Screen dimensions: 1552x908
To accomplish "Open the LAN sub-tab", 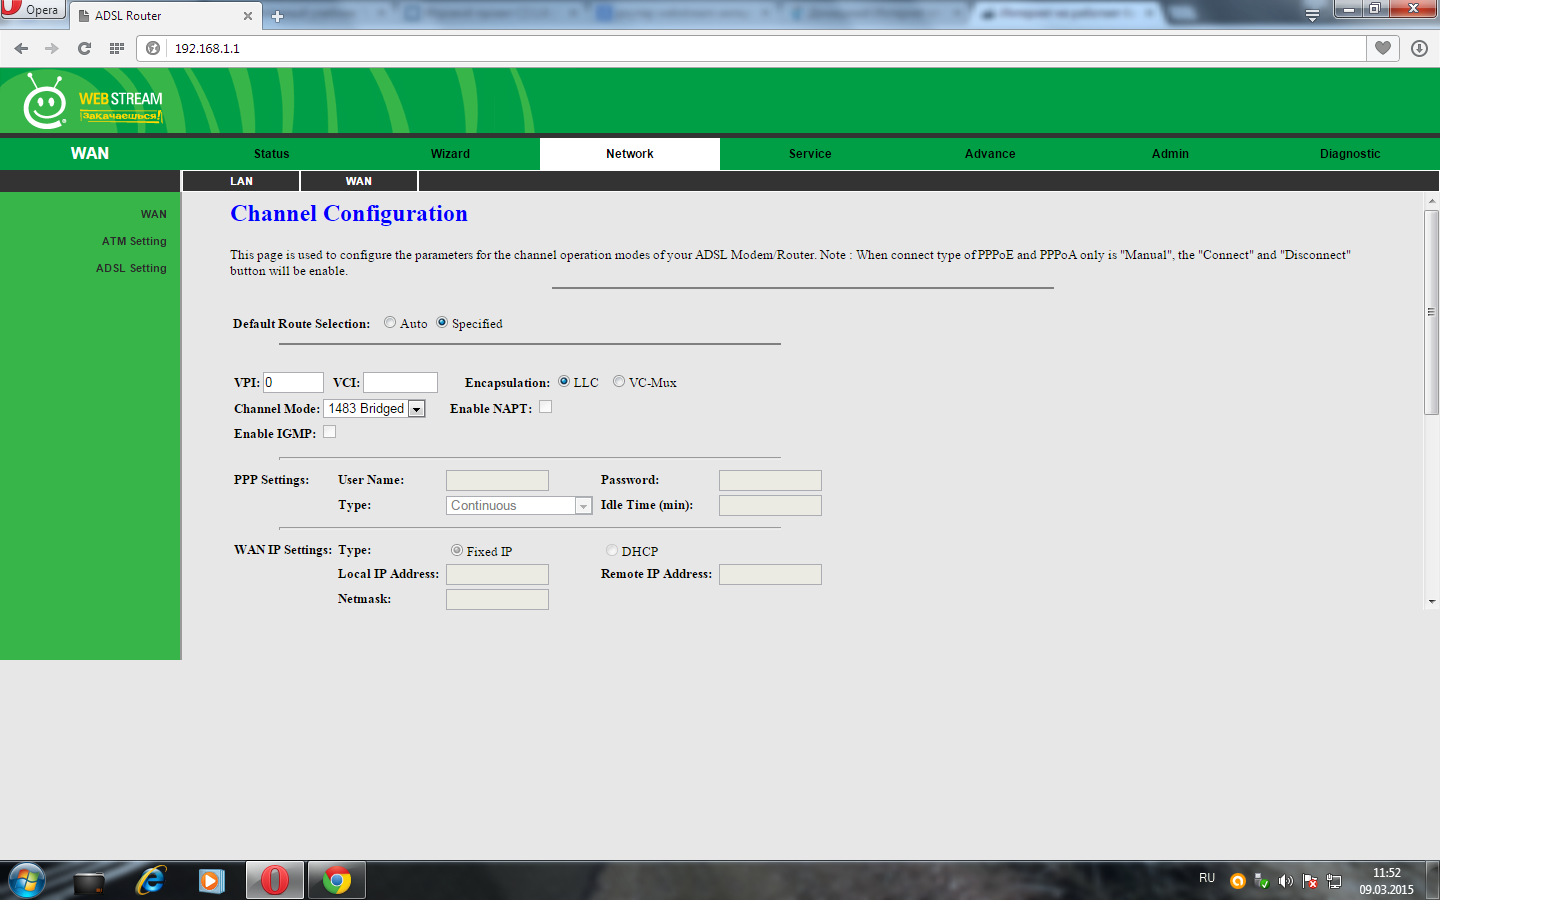I will pos(241,181).
